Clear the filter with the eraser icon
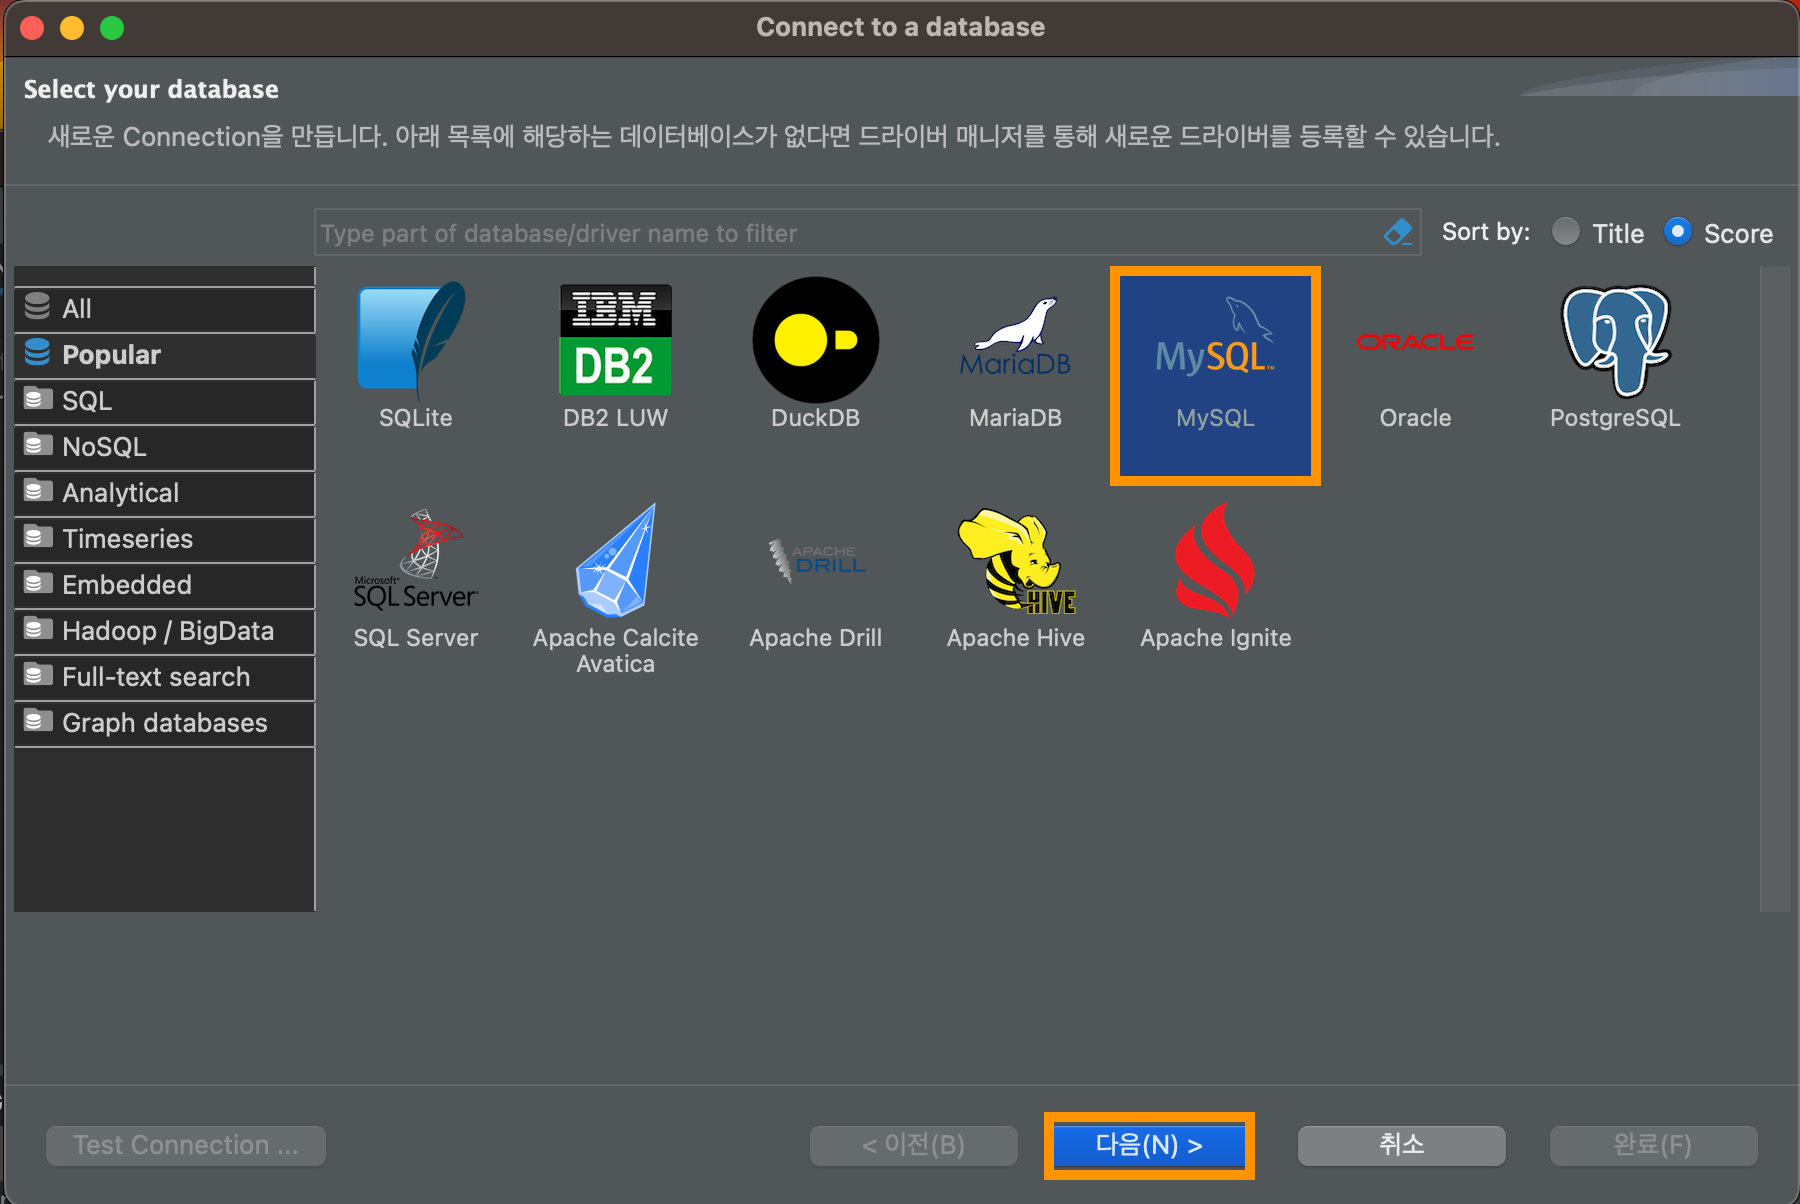Viewport: 1800px width, 1204px height. point(1398,232)
